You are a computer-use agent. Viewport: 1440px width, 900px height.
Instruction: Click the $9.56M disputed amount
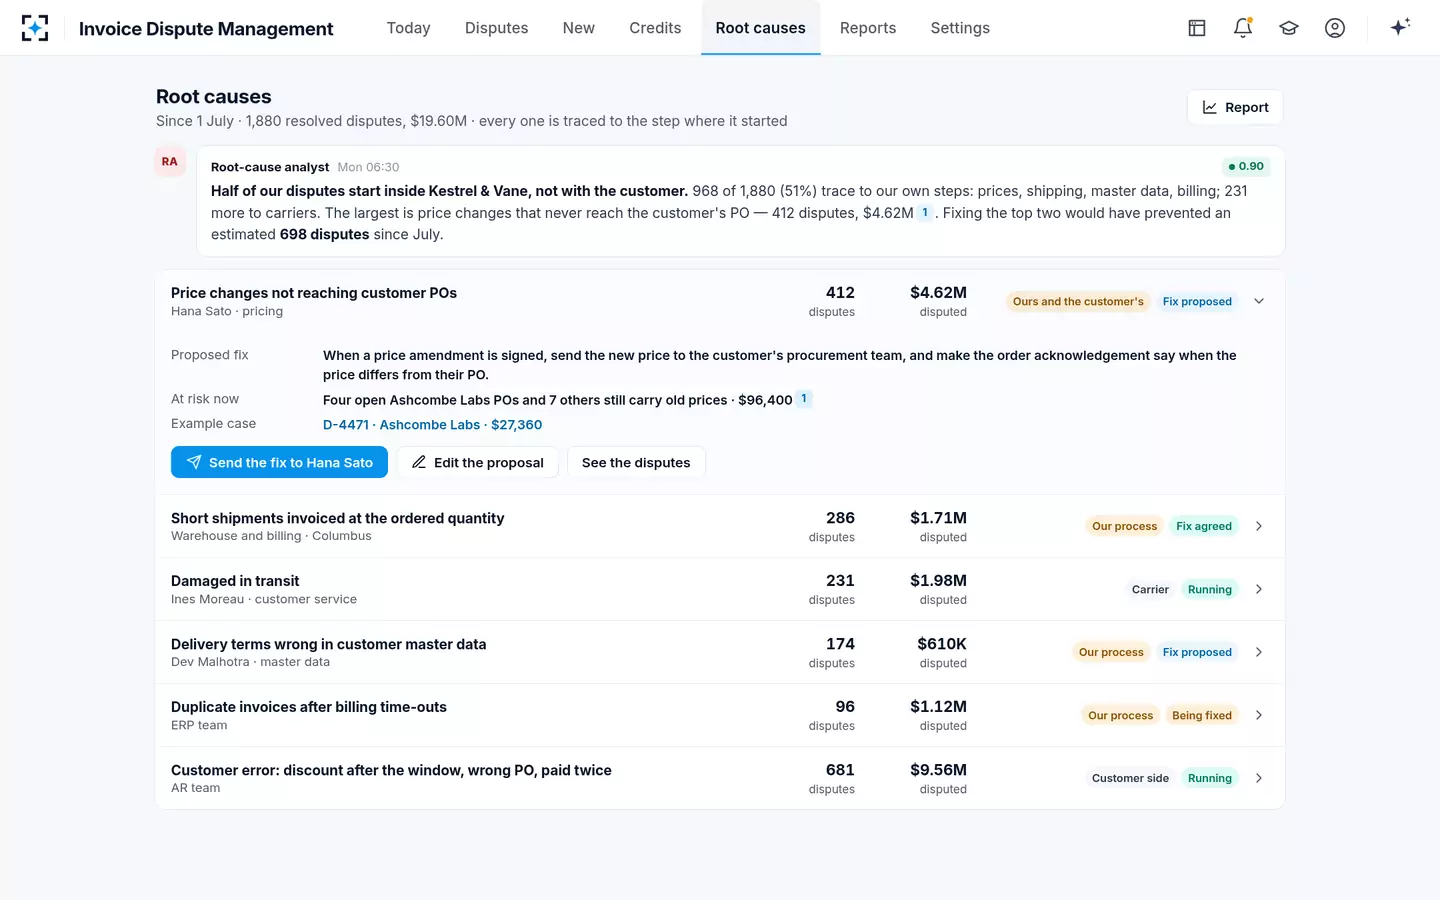(938, 770)
